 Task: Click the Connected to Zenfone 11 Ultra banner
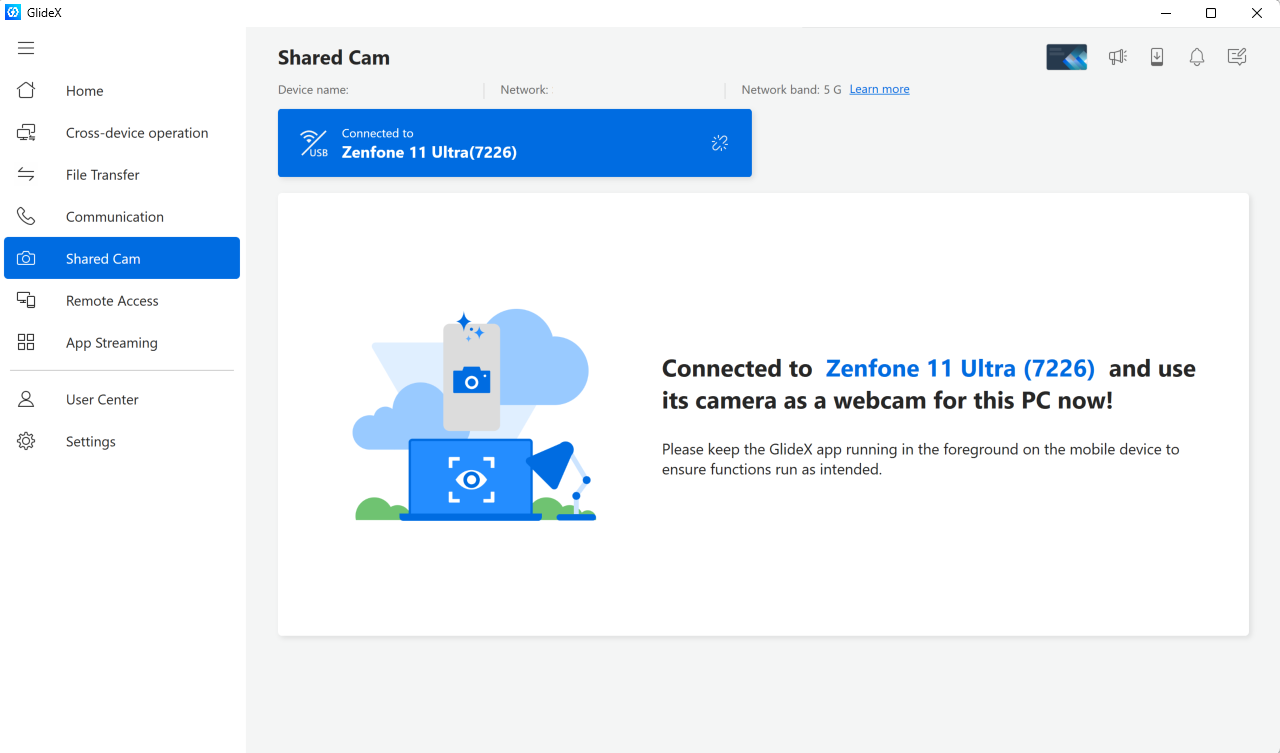514,142
